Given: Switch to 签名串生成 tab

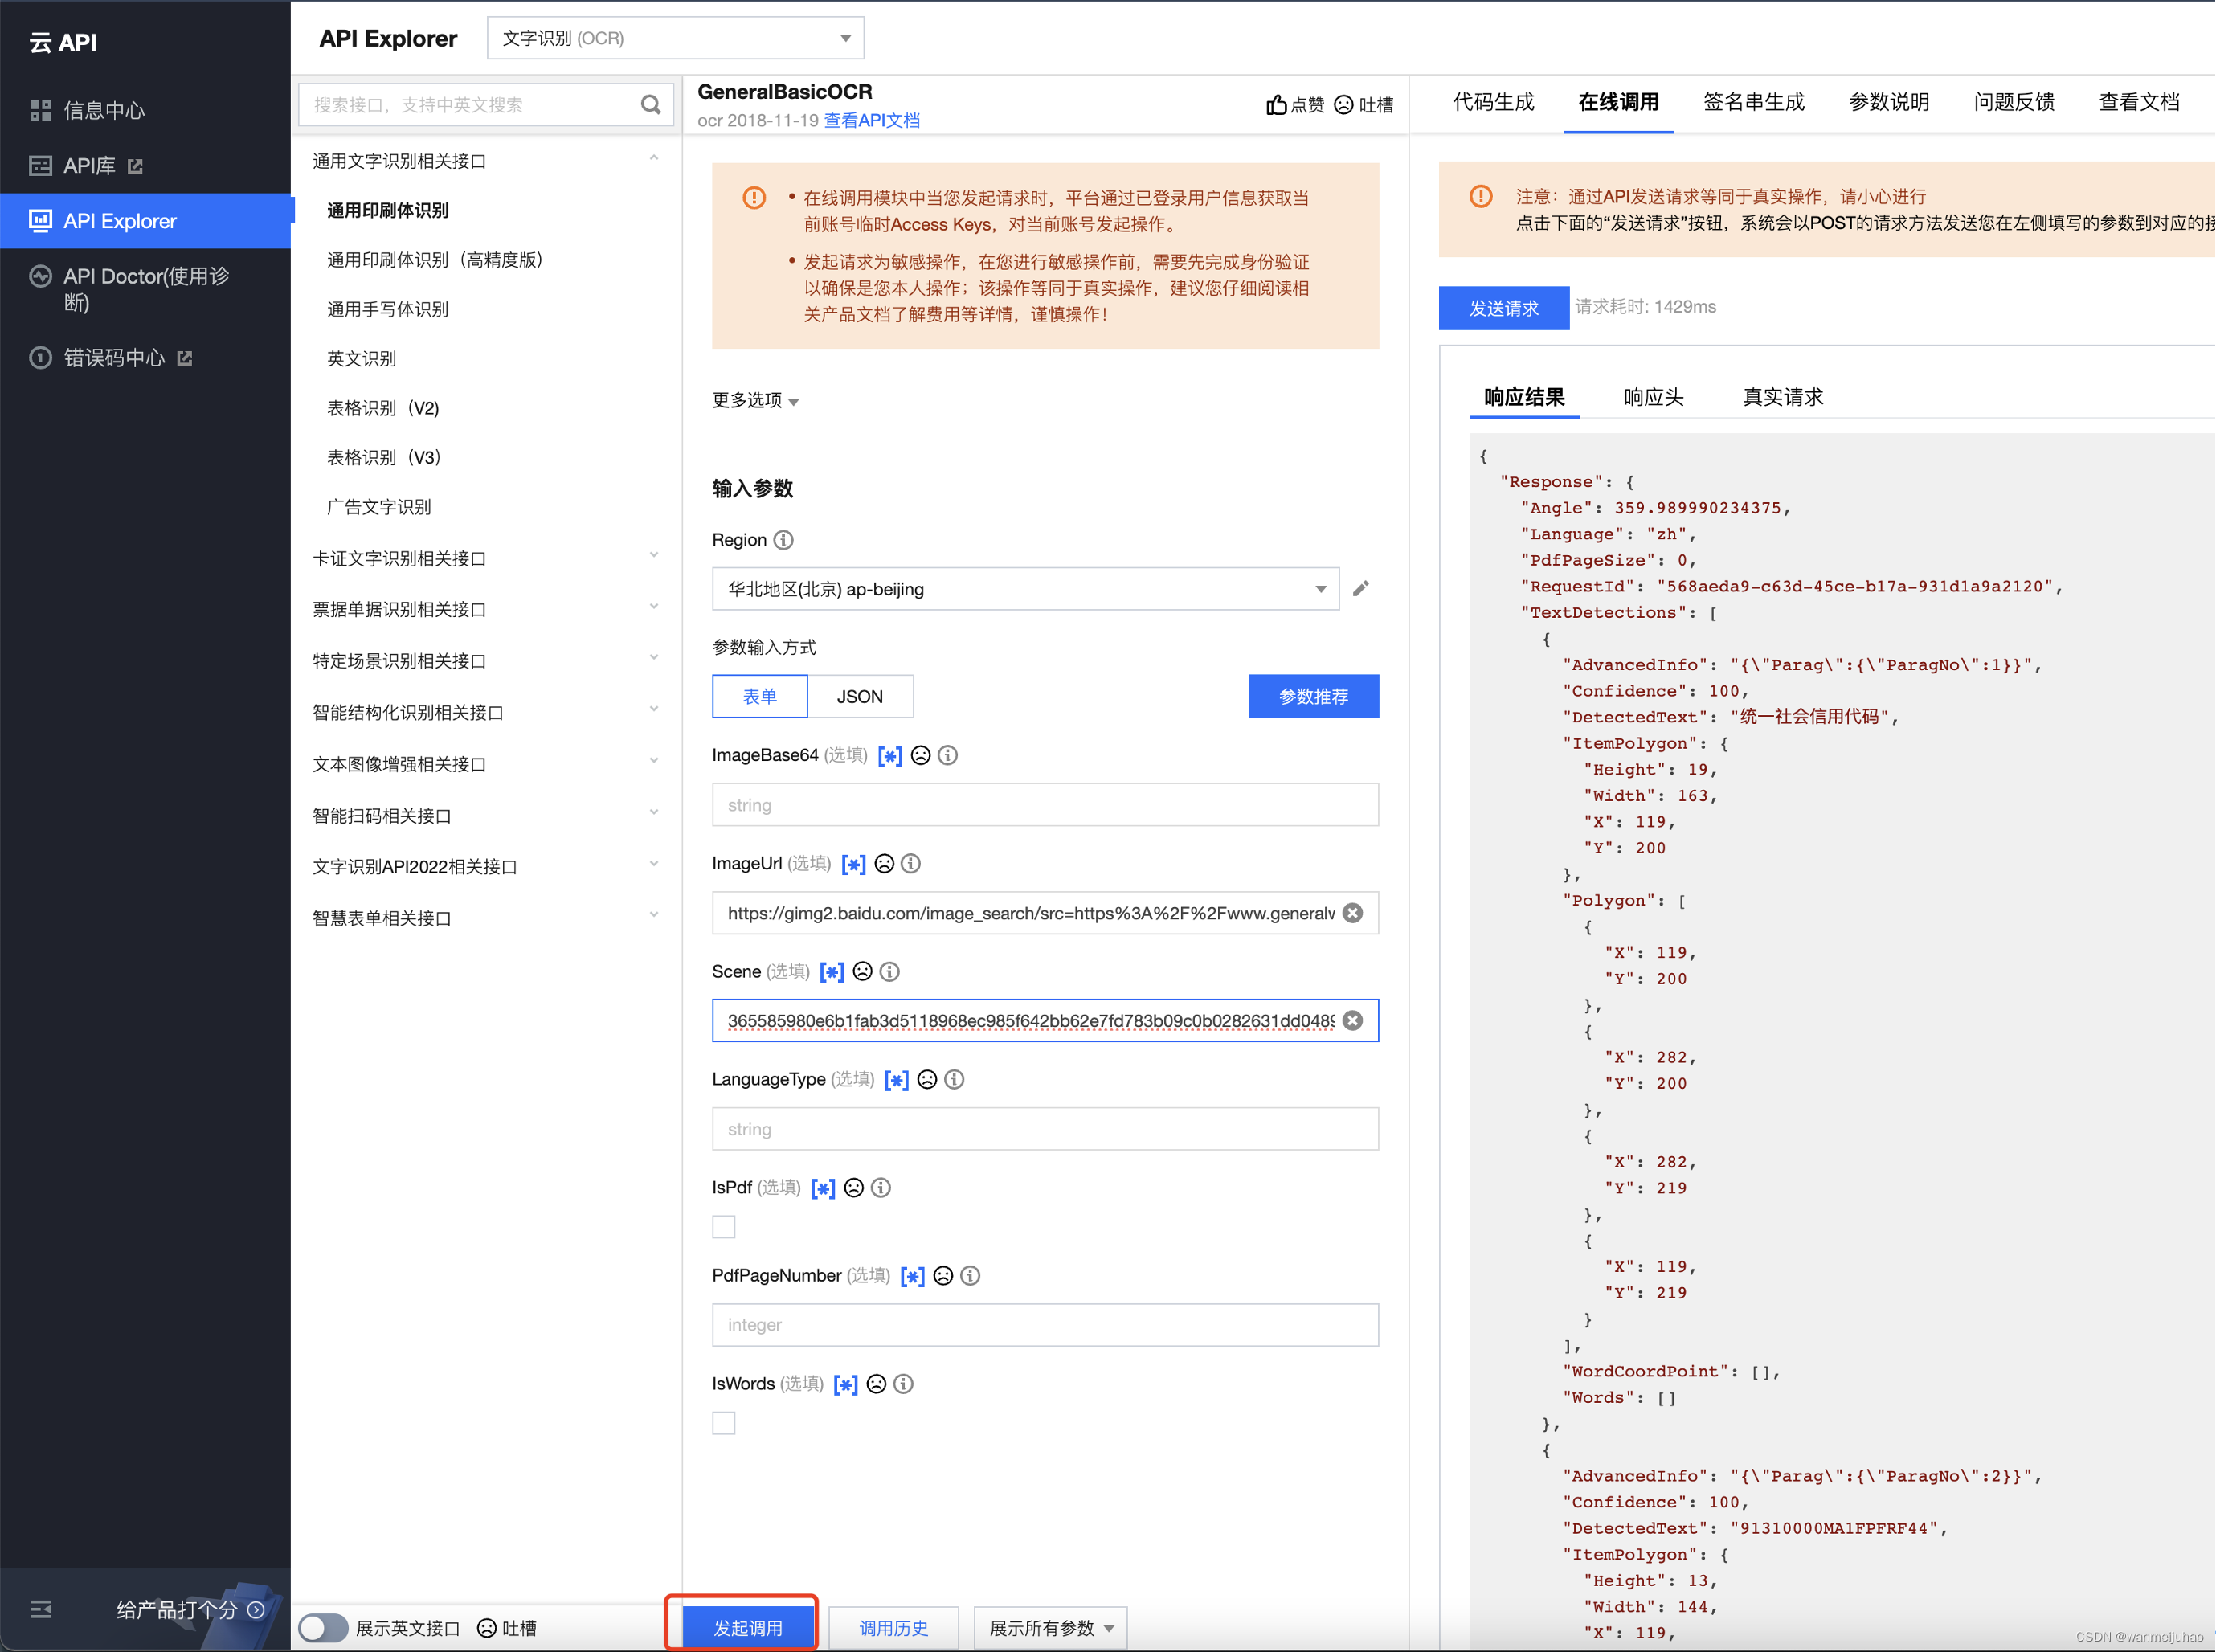Looking at the screenshot, I should pos(1755,102).
